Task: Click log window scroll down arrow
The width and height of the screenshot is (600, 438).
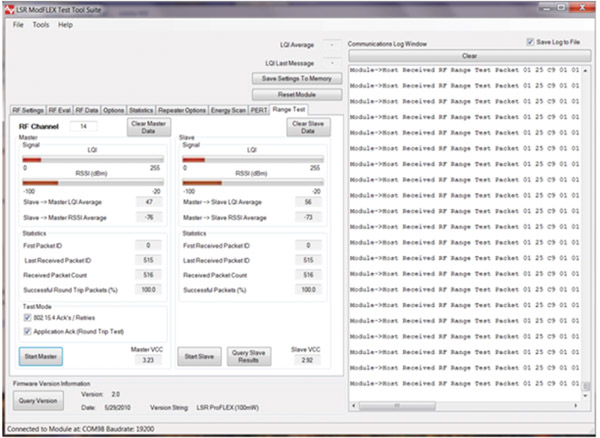Action: click(x=585, y=396)
